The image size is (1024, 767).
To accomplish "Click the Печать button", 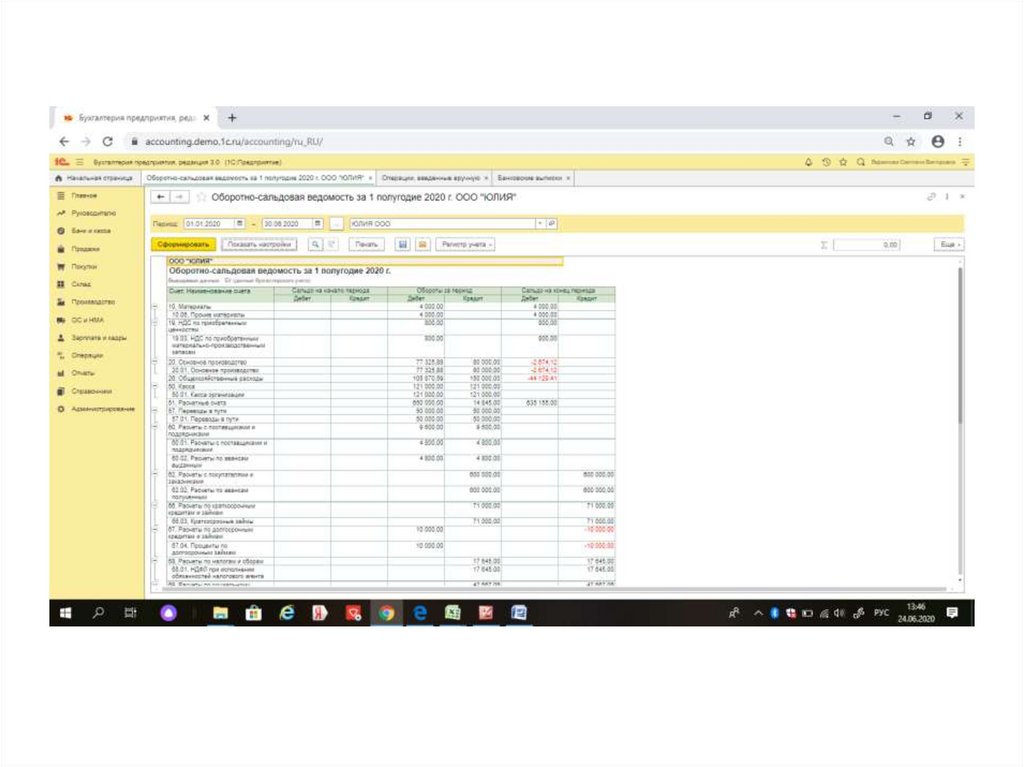I will pos(366,244).
